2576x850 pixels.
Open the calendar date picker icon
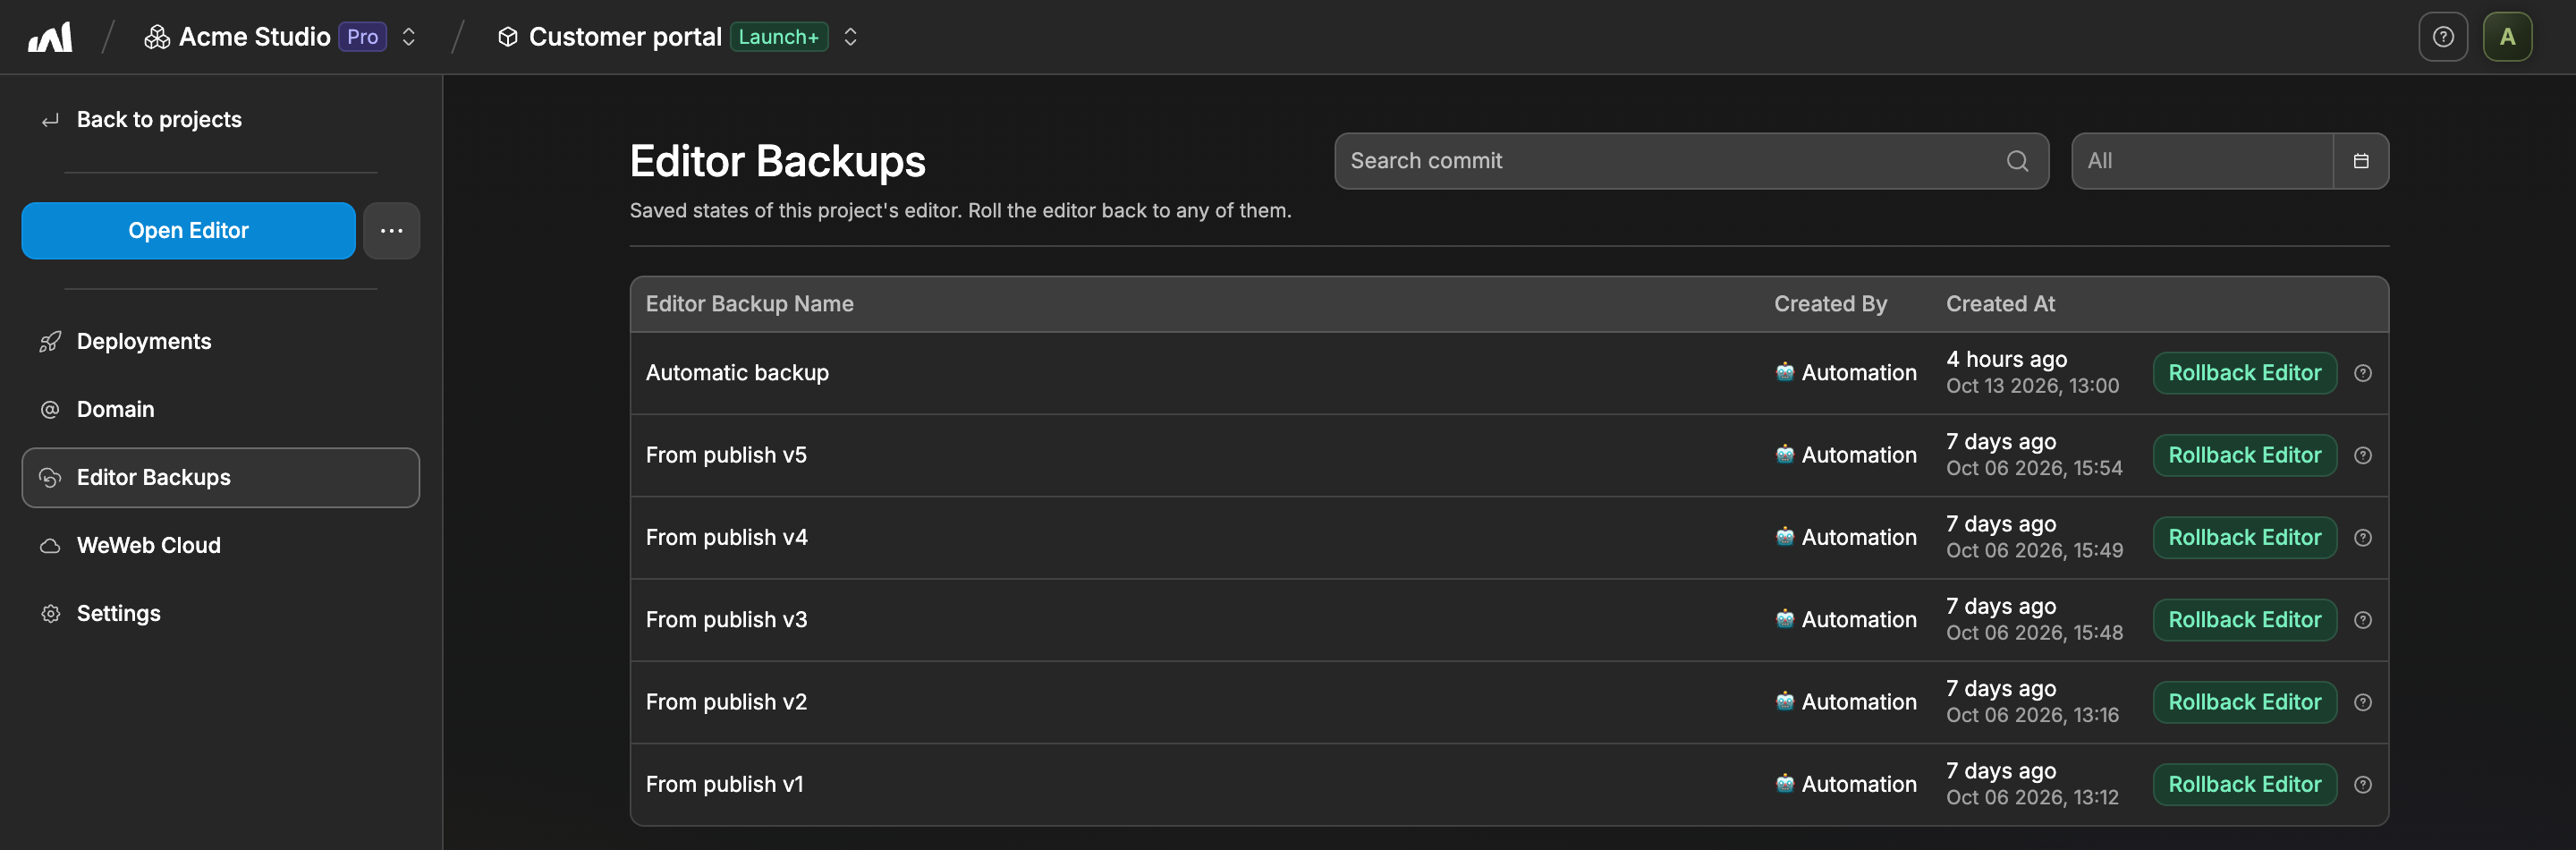(2361, 161)
